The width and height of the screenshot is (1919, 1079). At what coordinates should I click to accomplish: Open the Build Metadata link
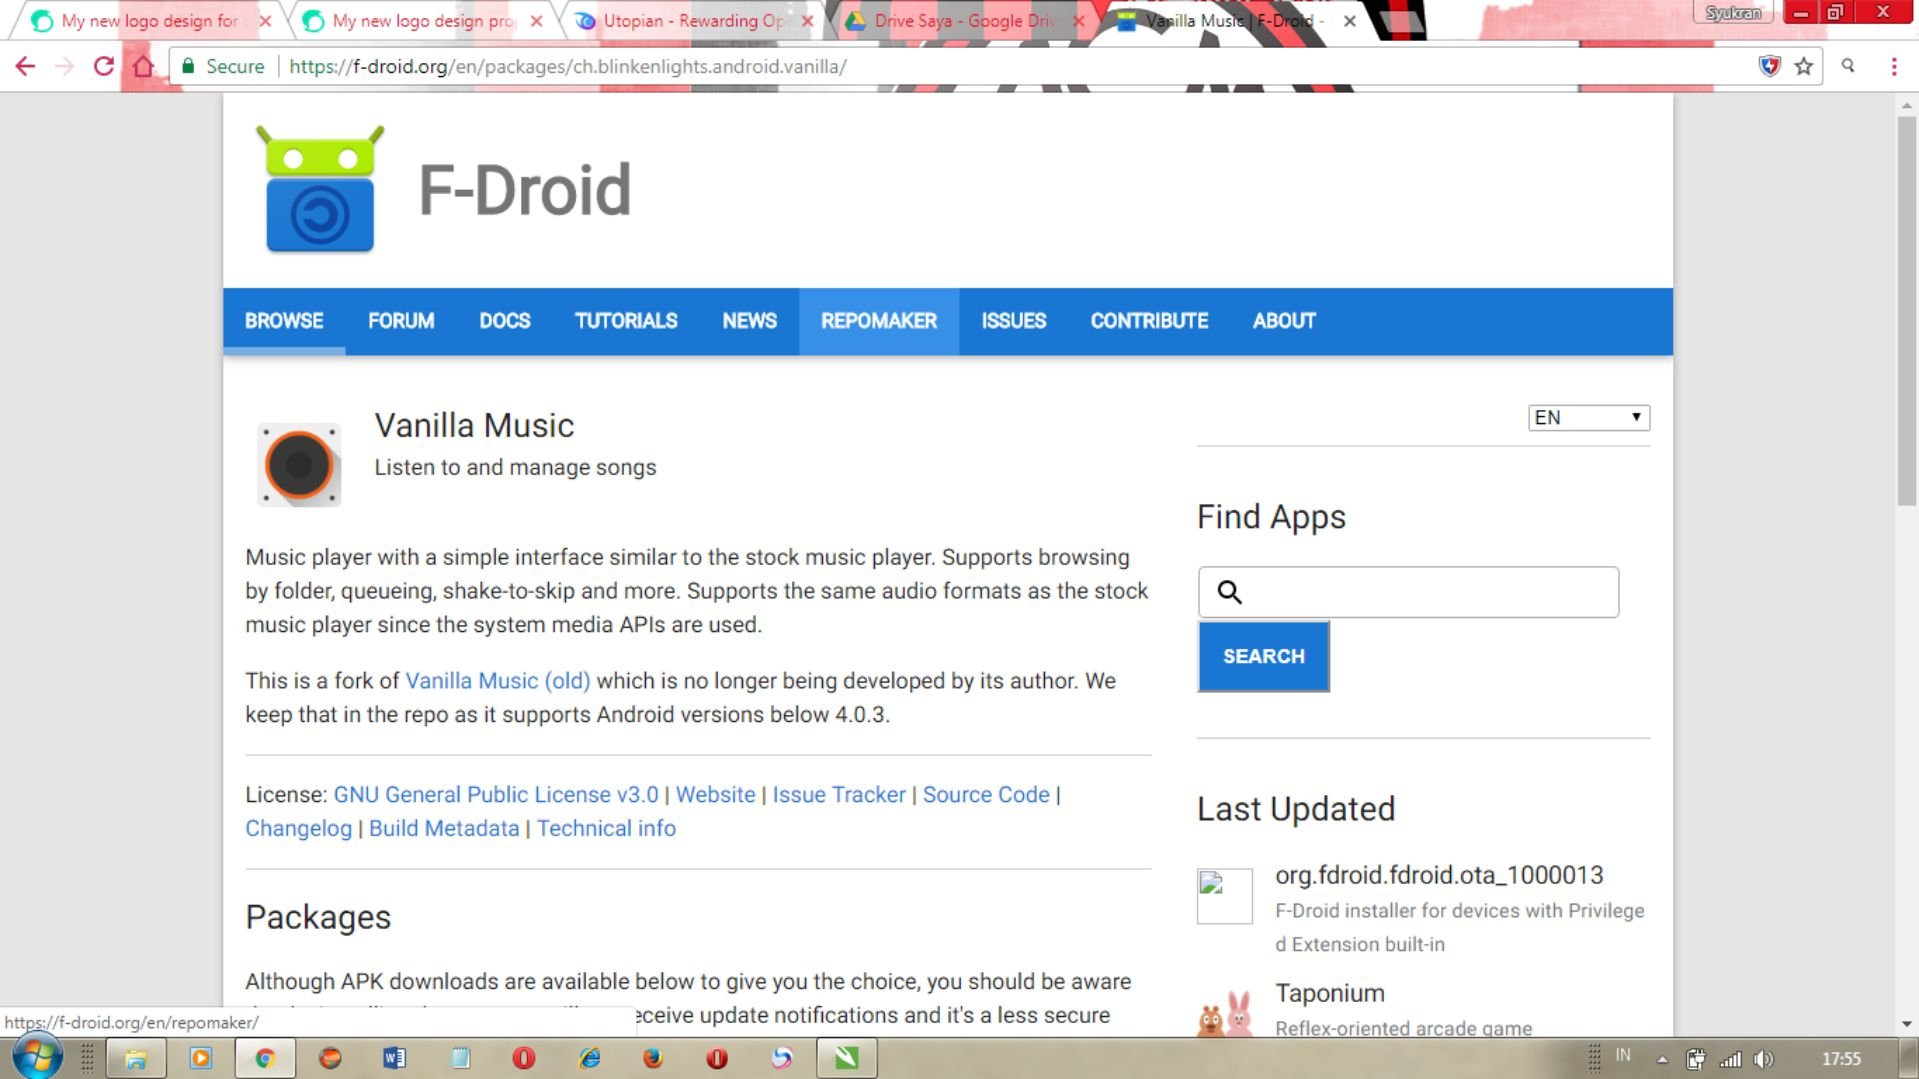tap(444, 829)
